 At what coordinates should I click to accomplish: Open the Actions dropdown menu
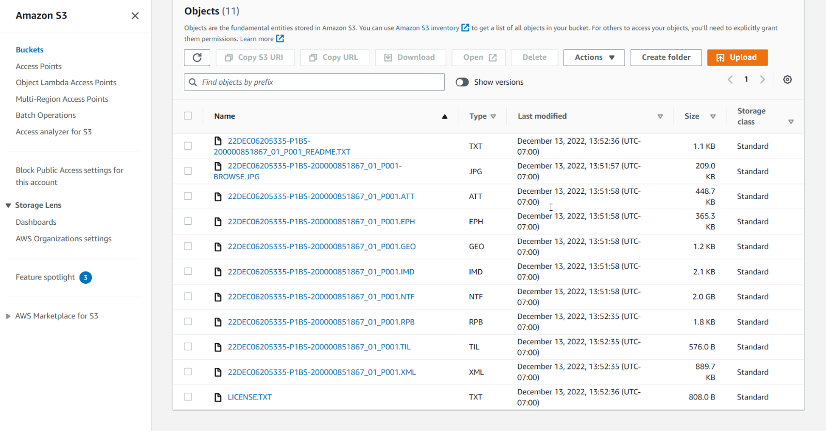coord(594,57)
